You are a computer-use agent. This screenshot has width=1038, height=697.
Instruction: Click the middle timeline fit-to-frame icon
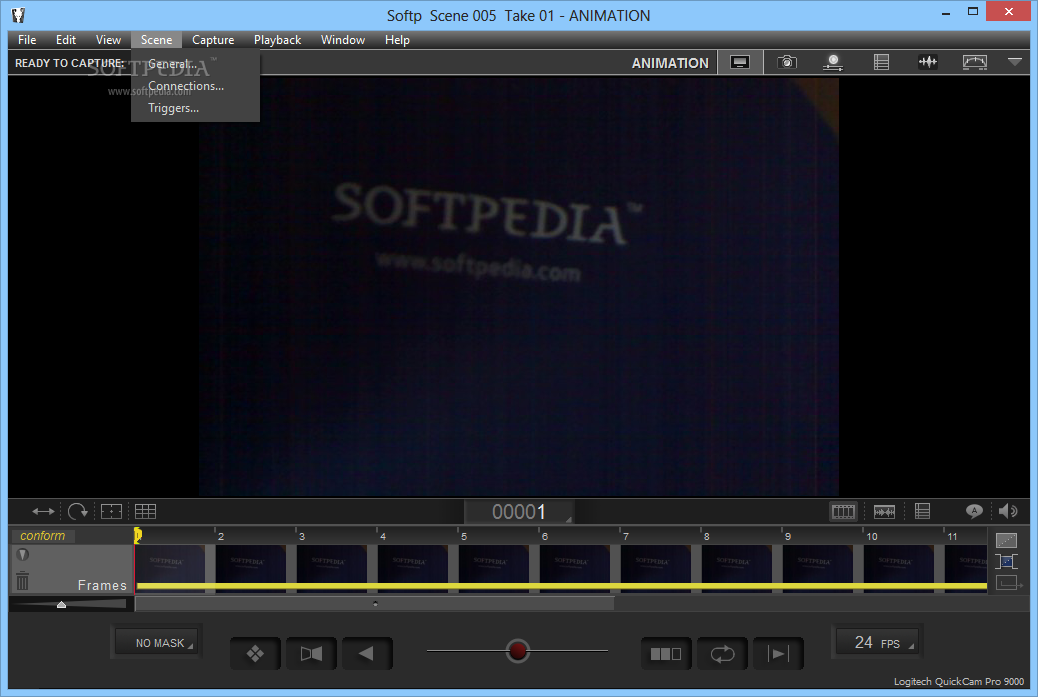(x=1006, y=561)
